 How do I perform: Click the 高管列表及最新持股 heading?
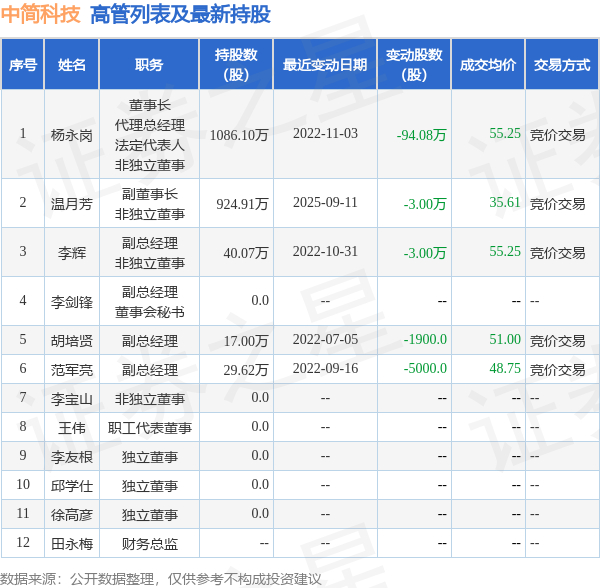pos(180,15)
